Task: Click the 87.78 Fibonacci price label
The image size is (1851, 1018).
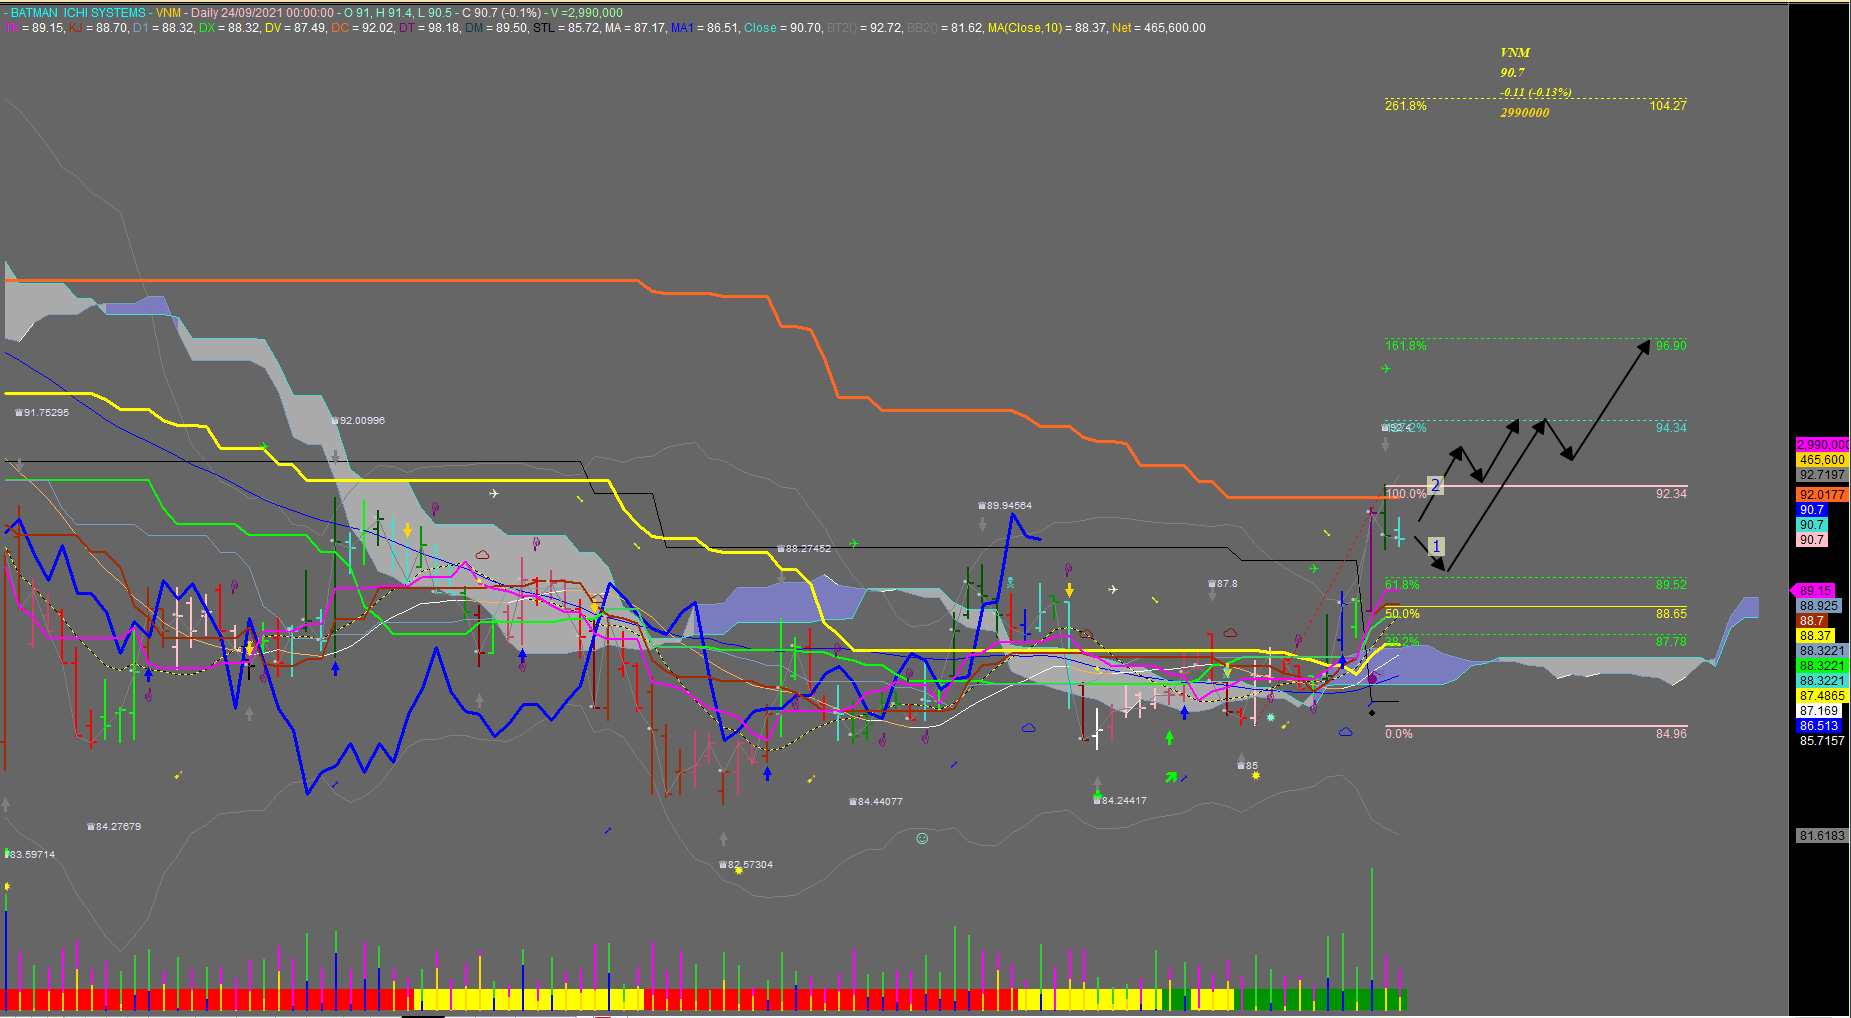Action: [1671, 641]
